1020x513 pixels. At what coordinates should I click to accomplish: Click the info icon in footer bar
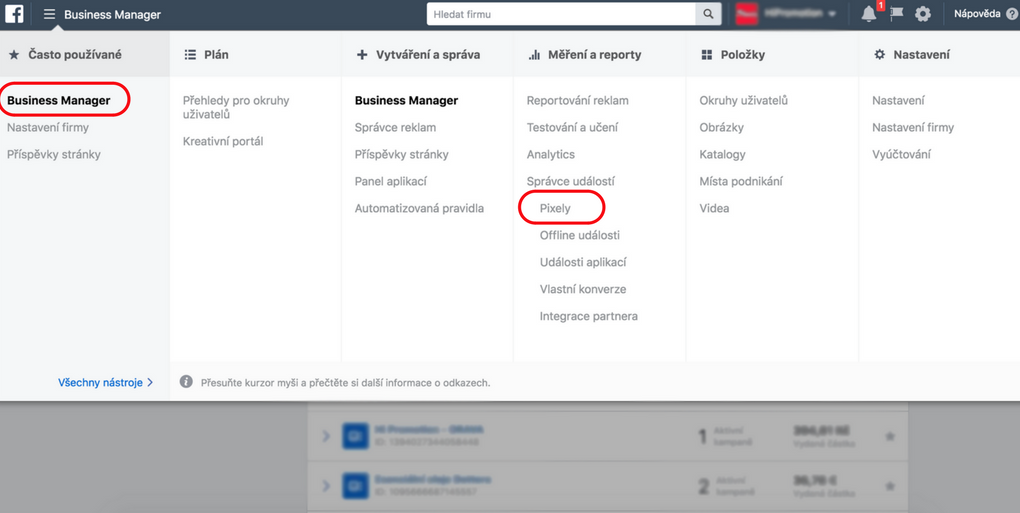click(x=186, y=382)
